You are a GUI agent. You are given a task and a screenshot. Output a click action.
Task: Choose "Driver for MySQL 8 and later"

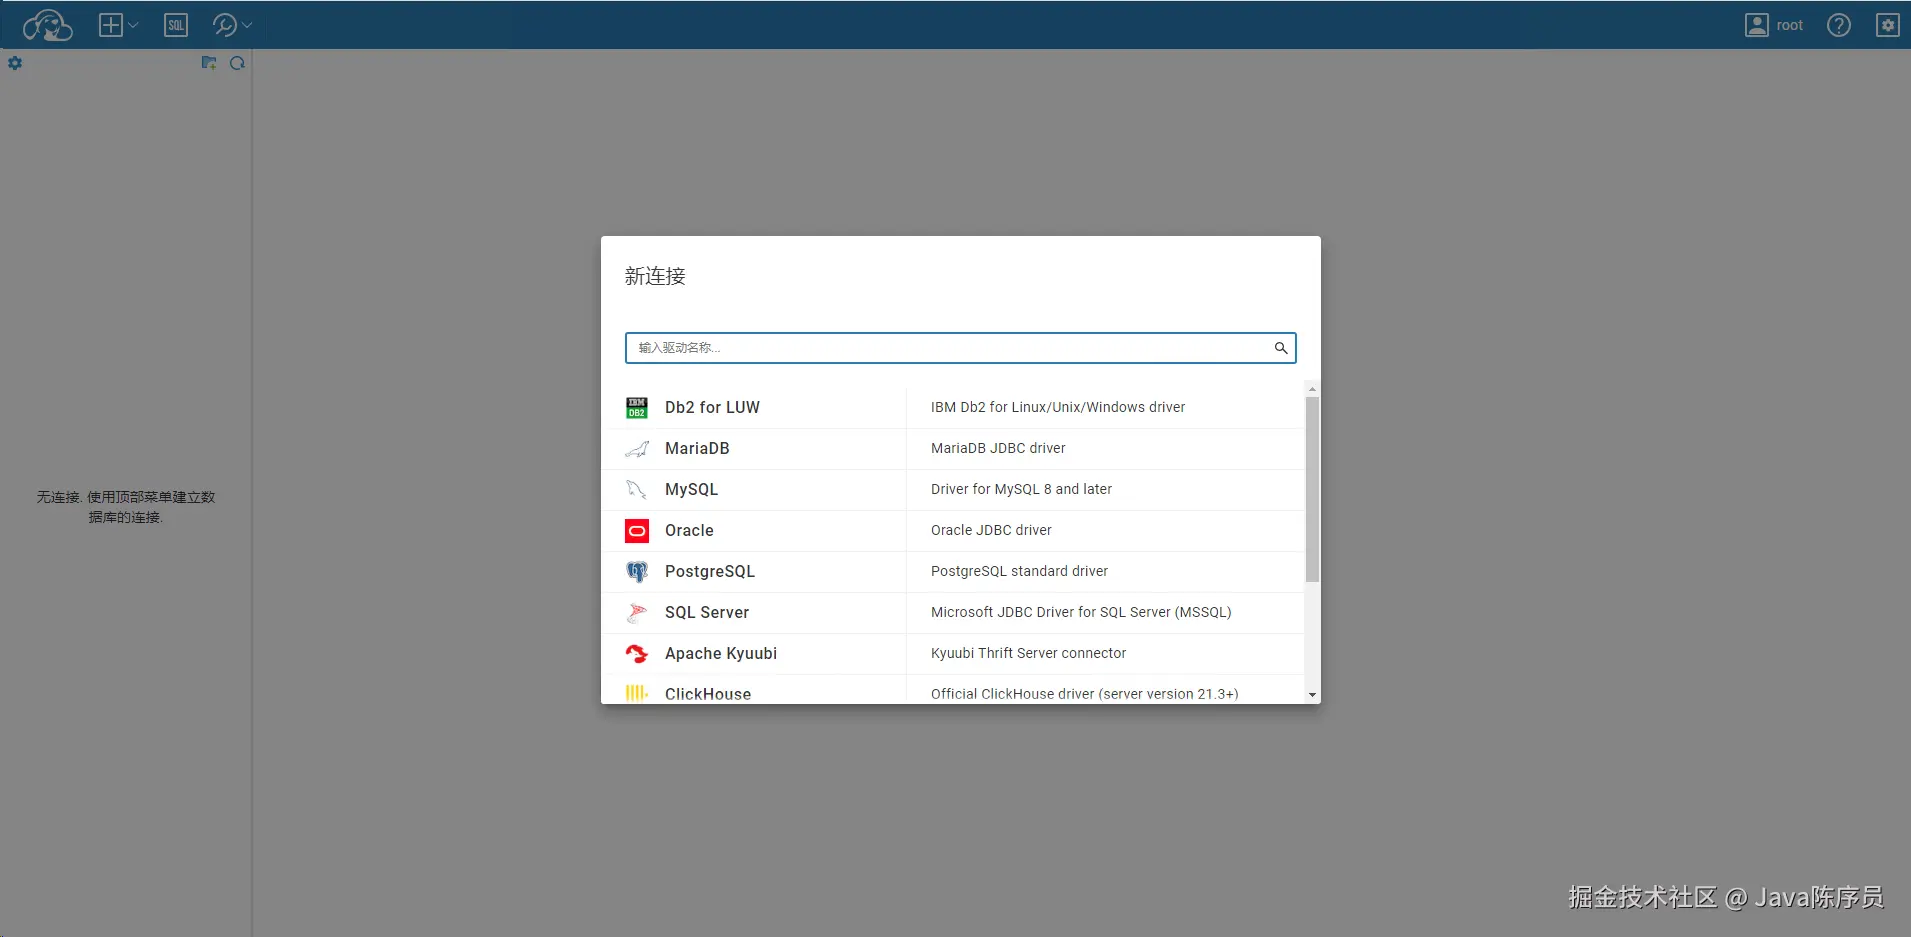point(1021,489)
